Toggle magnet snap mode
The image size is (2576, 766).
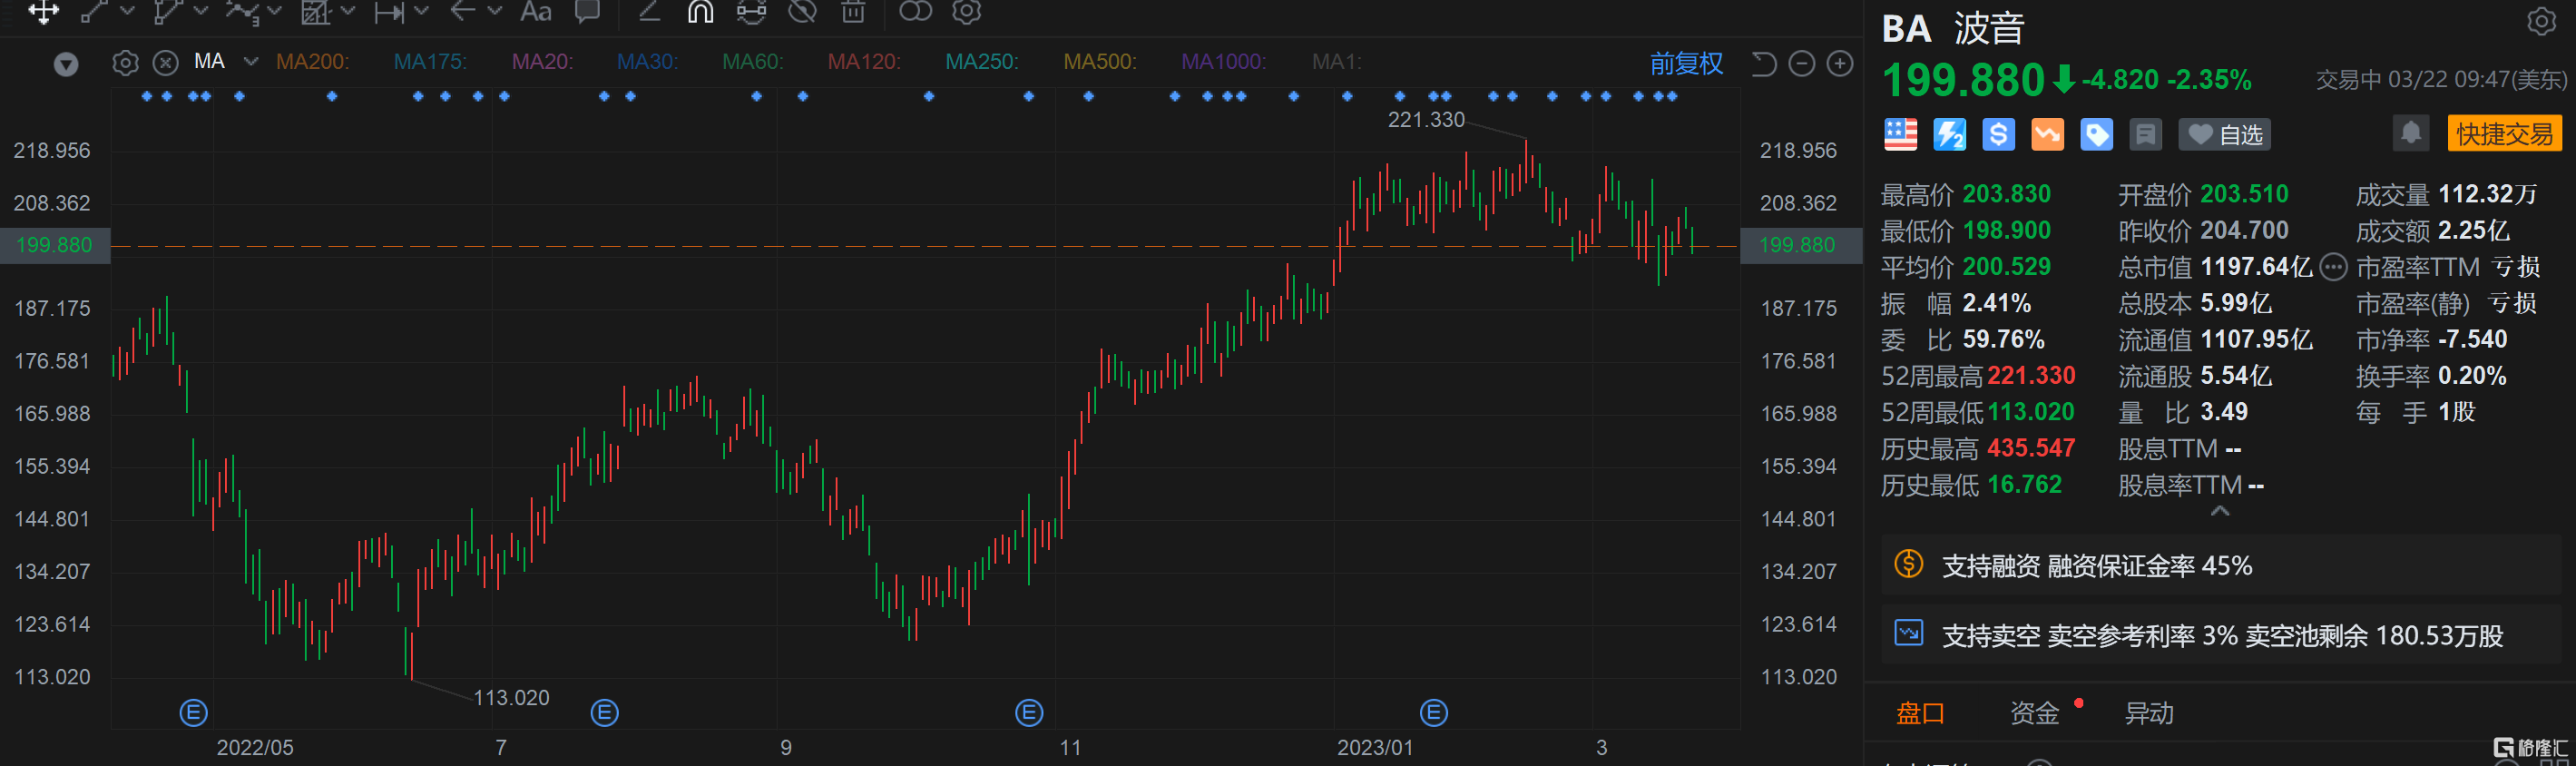(x=700, y=11)
